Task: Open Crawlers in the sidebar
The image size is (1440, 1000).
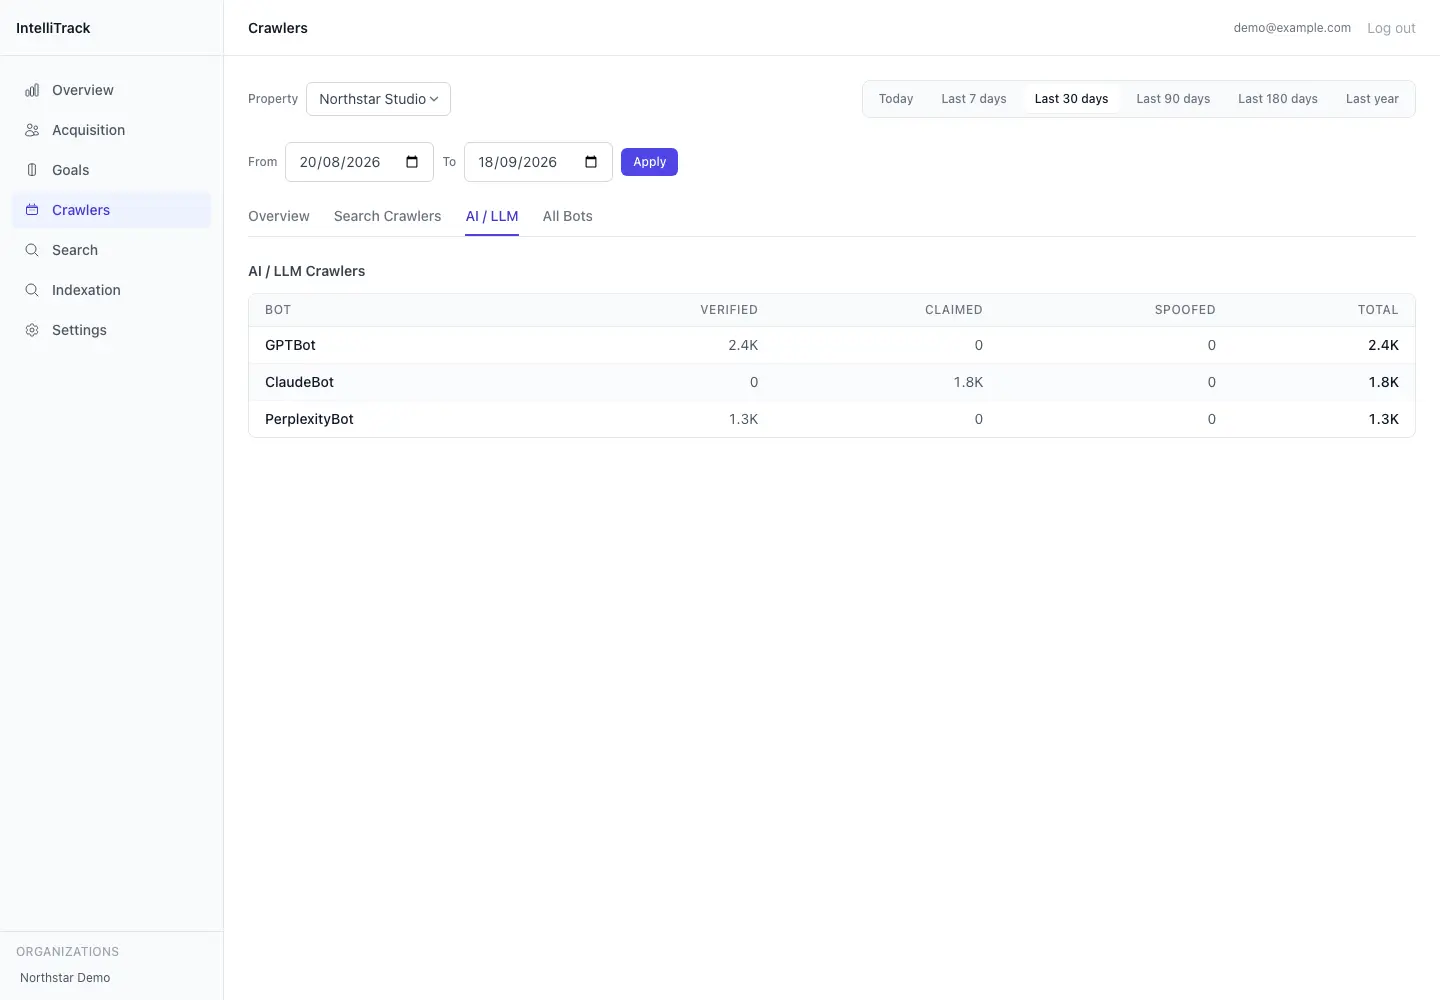Action: (112, 210)
